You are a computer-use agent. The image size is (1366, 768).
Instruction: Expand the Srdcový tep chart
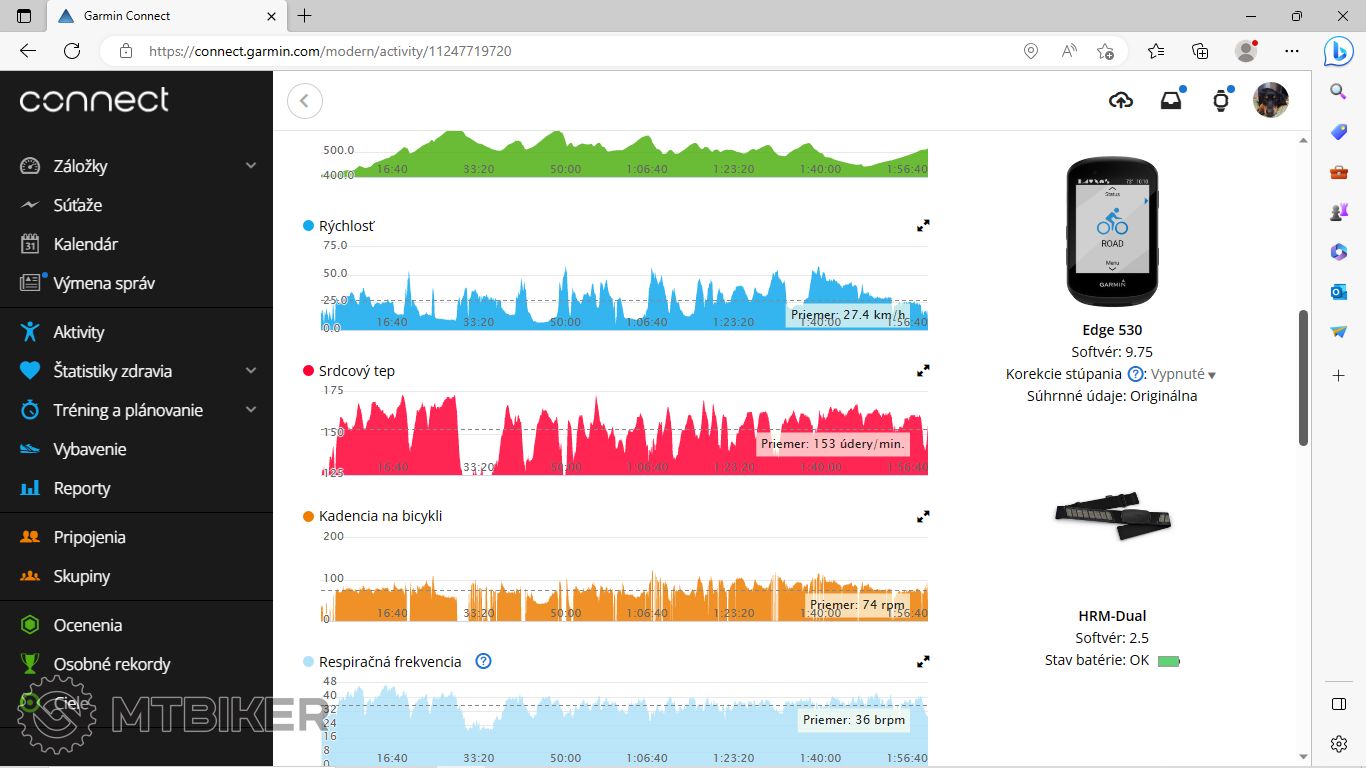(x=923, y=371)
